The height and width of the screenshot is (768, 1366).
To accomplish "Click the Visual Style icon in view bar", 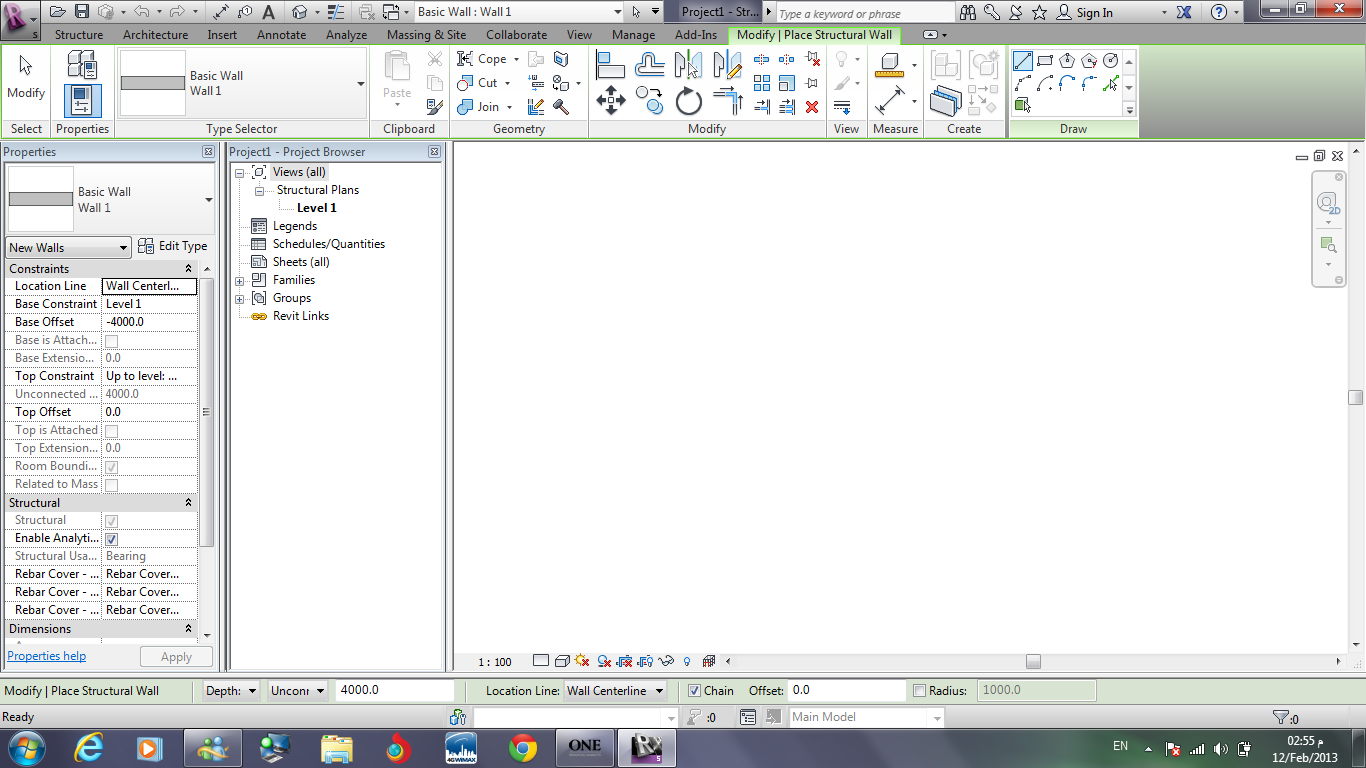I will [562, 661].
